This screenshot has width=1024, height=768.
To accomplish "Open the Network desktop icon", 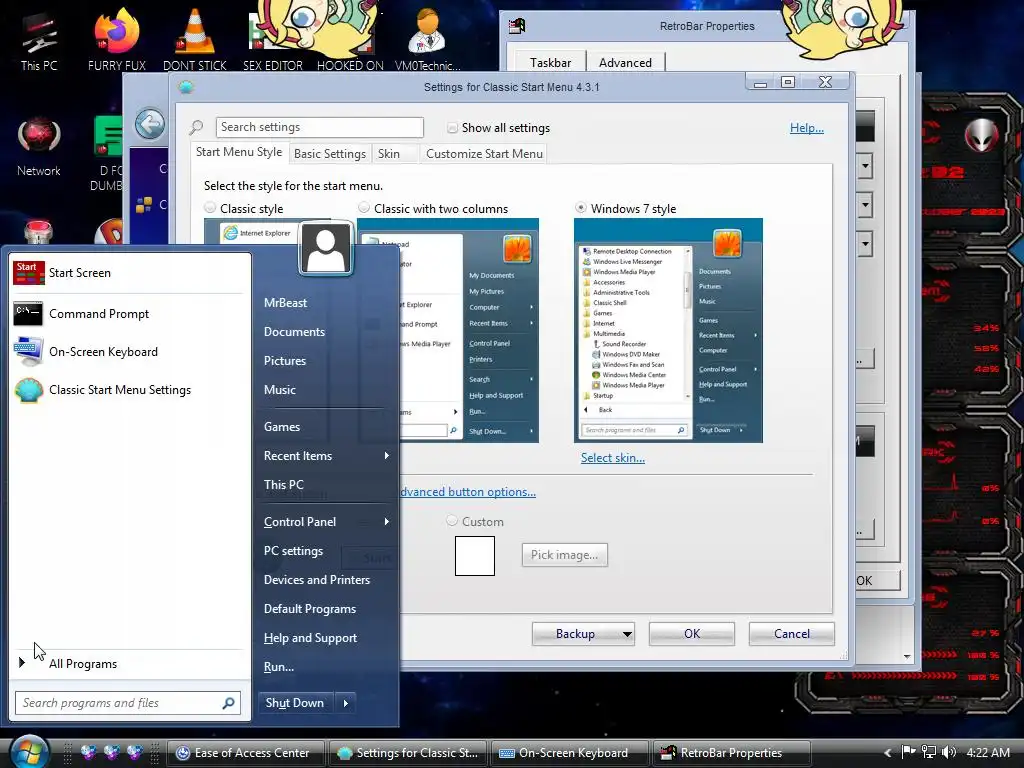I will pyautogui.click(x=39, y=146).
